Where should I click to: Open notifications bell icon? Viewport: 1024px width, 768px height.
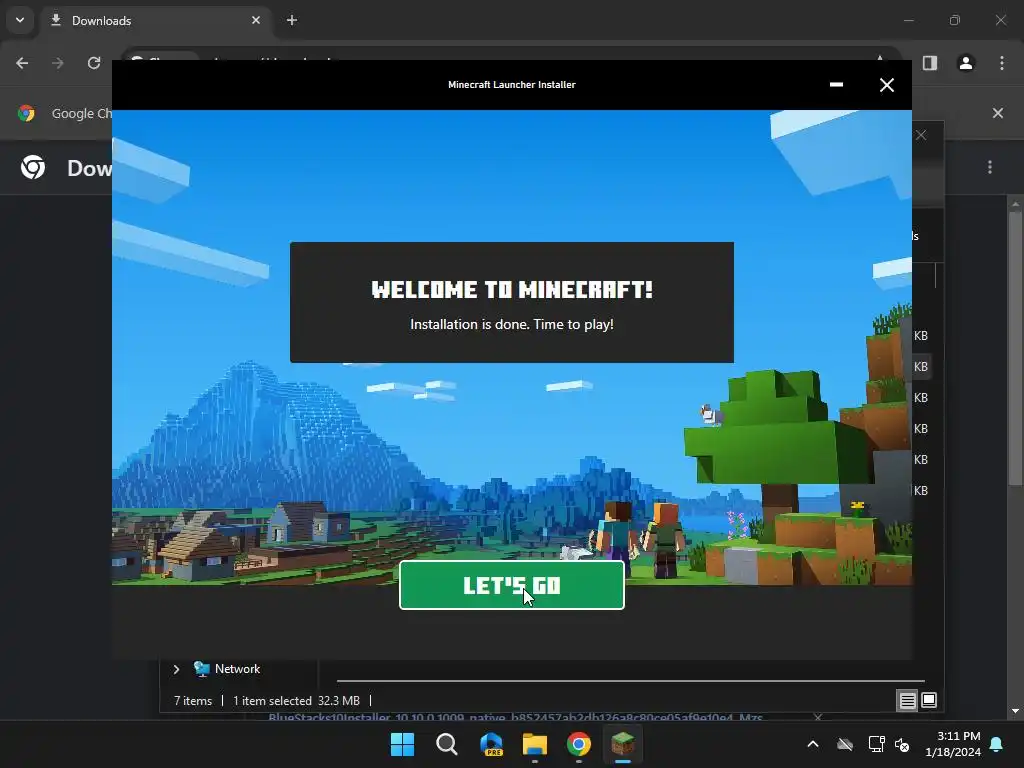997,744
